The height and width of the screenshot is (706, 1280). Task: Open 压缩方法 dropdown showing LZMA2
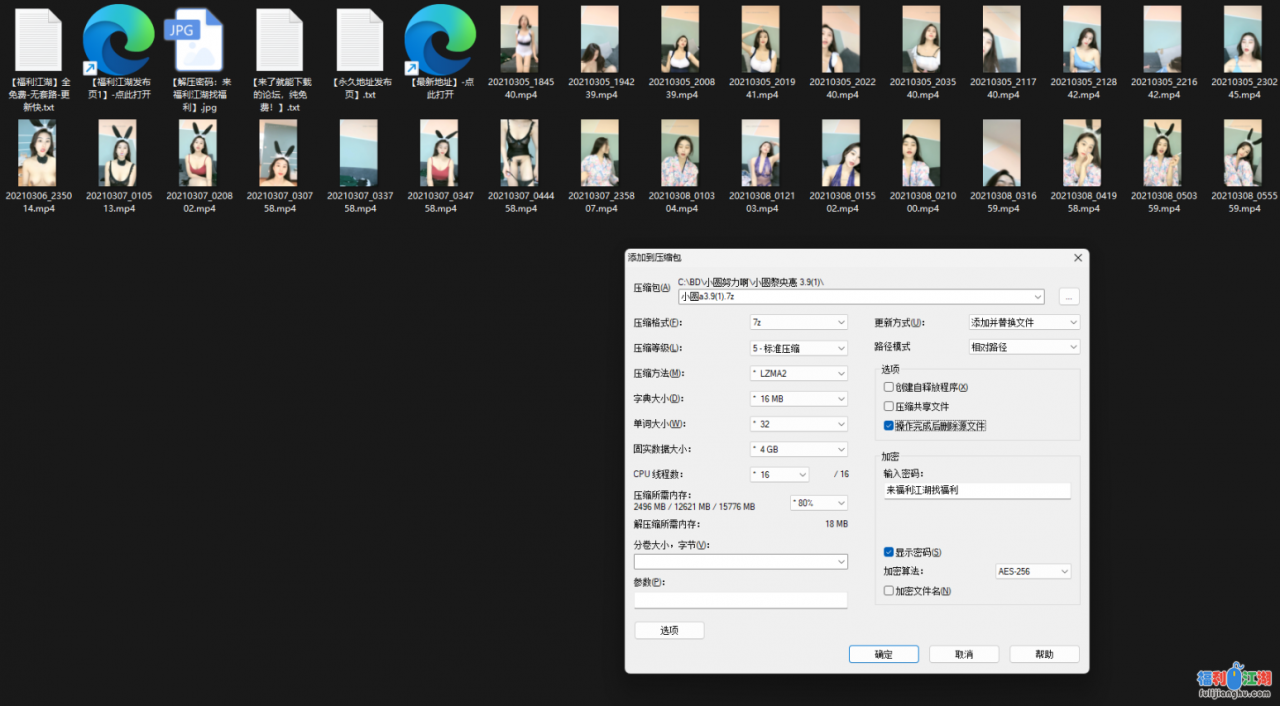(799, 373)
